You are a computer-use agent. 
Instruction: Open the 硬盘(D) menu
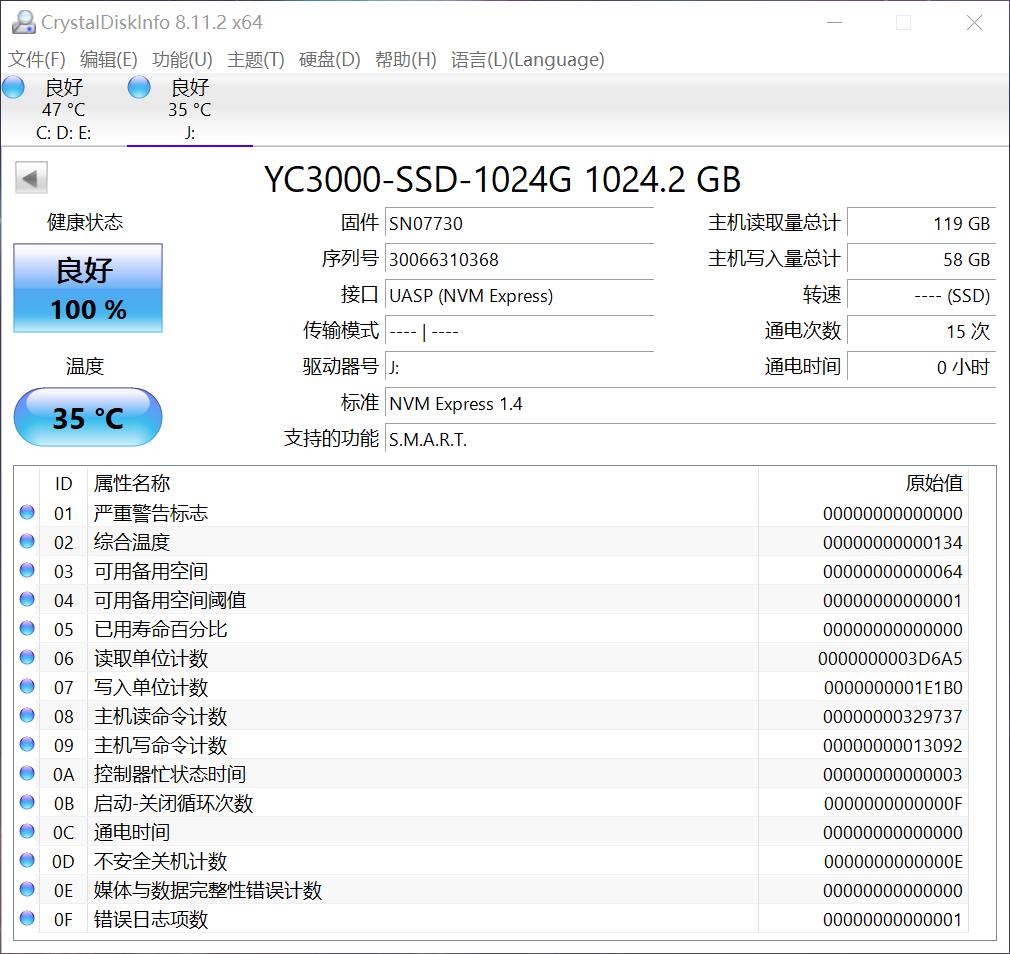[327, 60]
